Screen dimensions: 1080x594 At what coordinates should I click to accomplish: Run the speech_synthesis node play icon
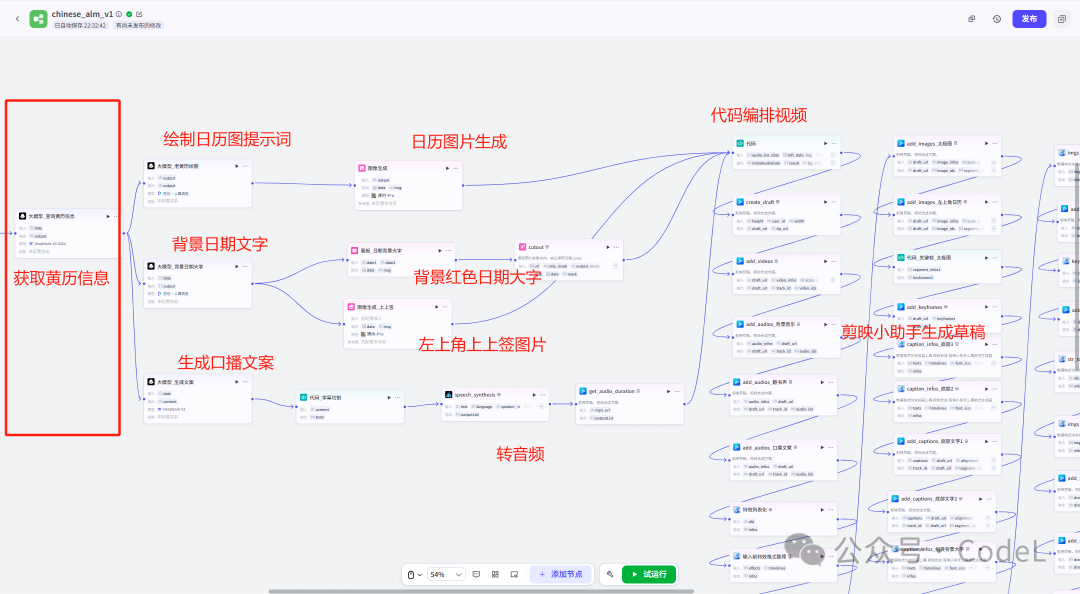coord(534,395)
